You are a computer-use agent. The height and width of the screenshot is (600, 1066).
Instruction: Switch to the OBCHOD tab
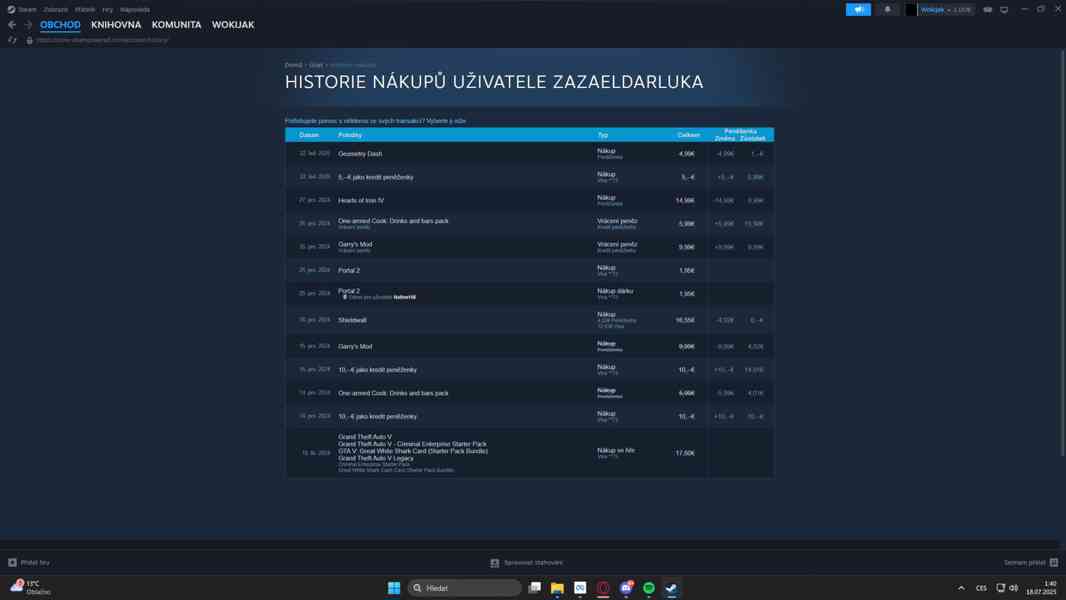tap(60, 24)
